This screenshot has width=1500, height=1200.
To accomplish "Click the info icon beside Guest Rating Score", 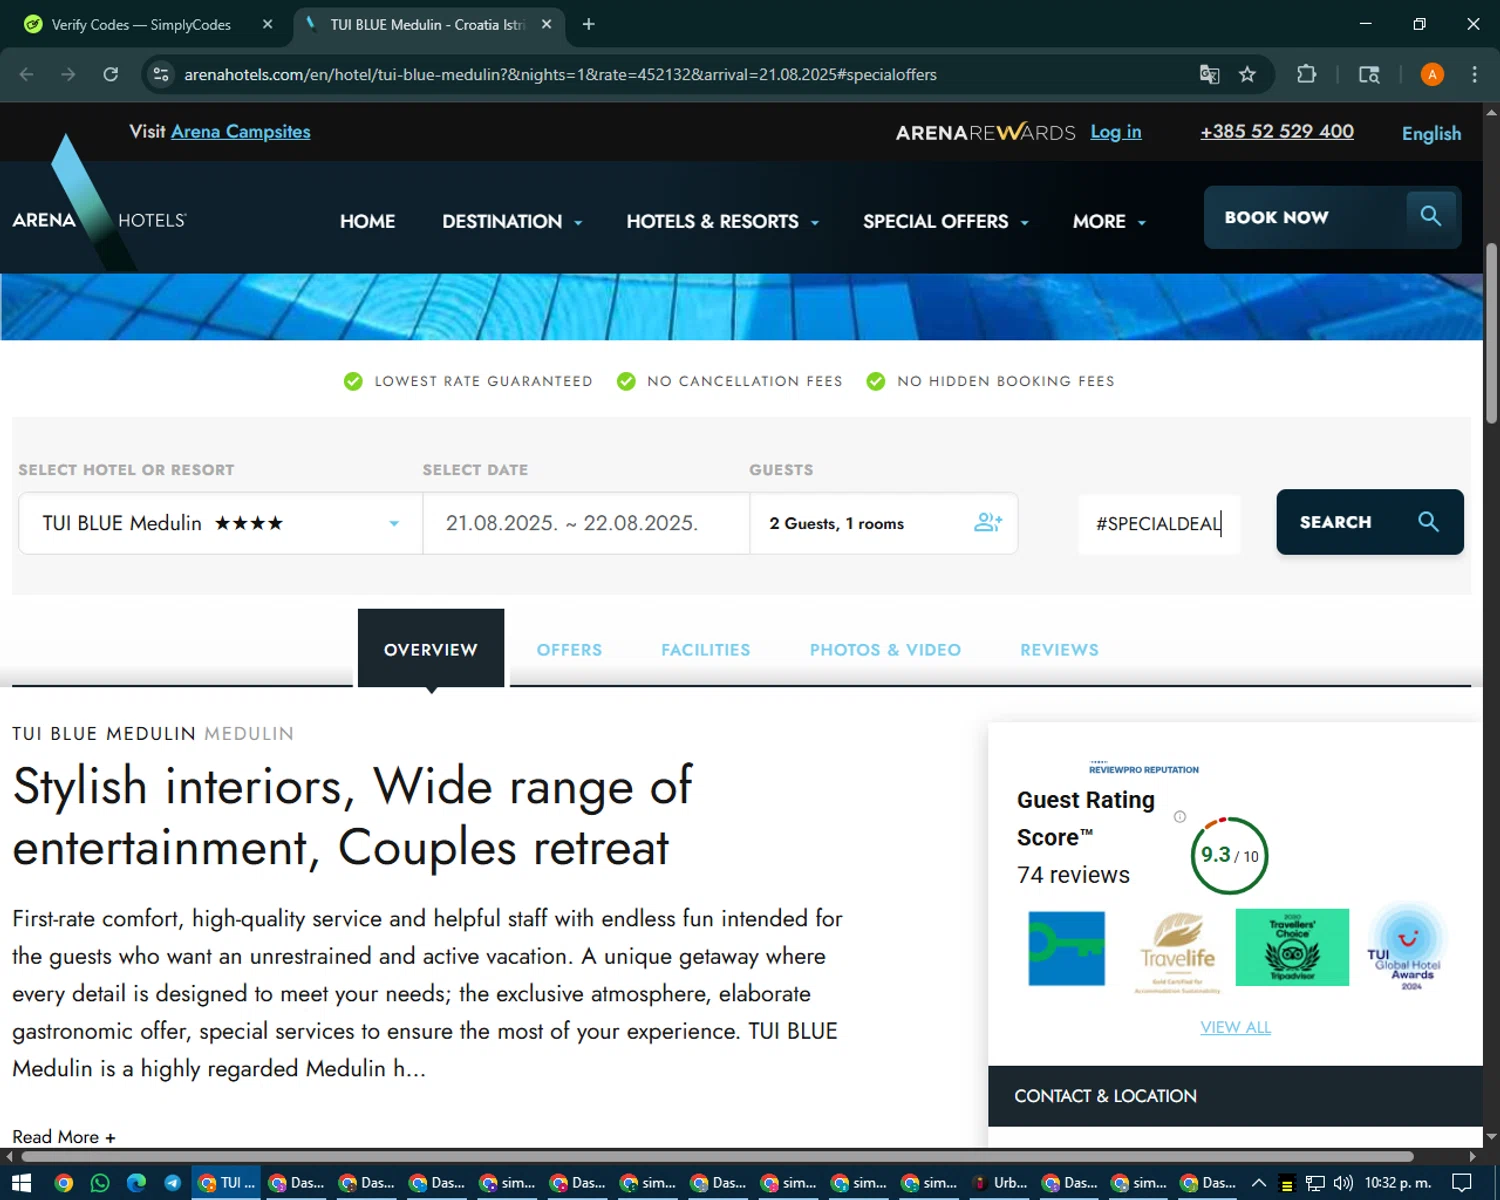I will (1180, 816).
